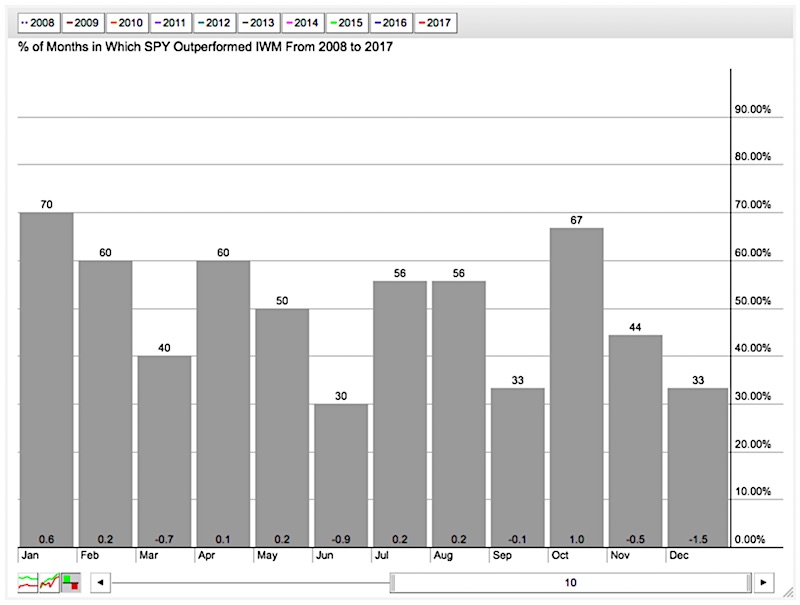800x605 pixels.
Task: Click the left arrow of the range slider
Action: (101, 582)
